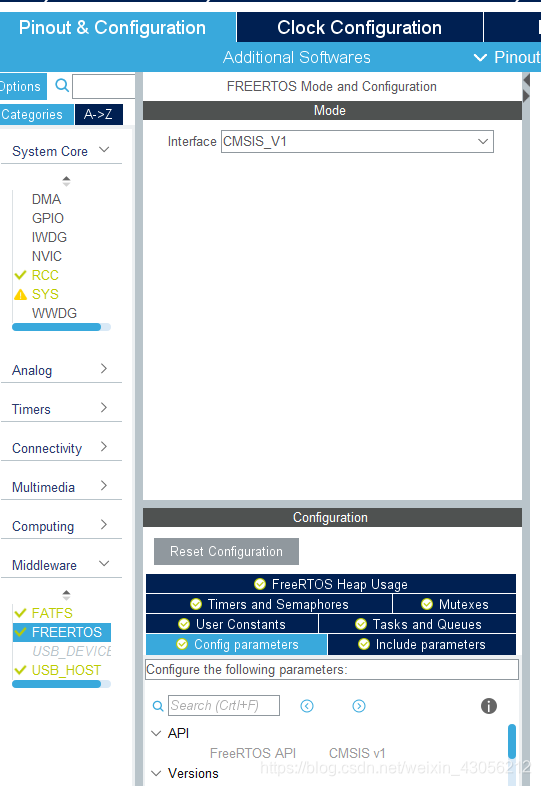
Task: Go to next search result arrow
Action: tap(359, 706)
